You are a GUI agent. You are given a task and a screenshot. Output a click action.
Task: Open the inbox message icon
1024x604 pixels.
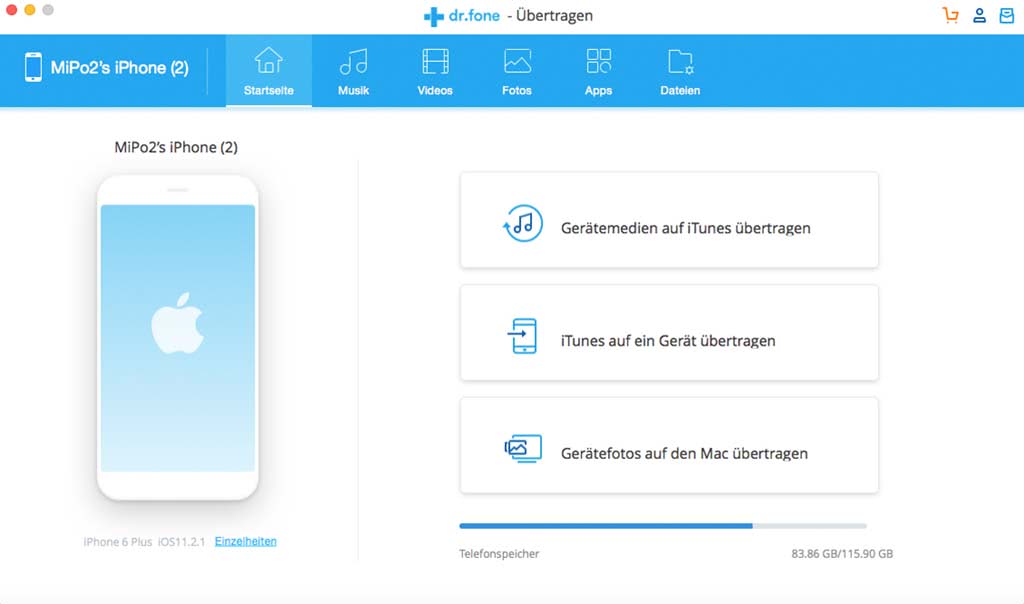[x=1007, y=14]
